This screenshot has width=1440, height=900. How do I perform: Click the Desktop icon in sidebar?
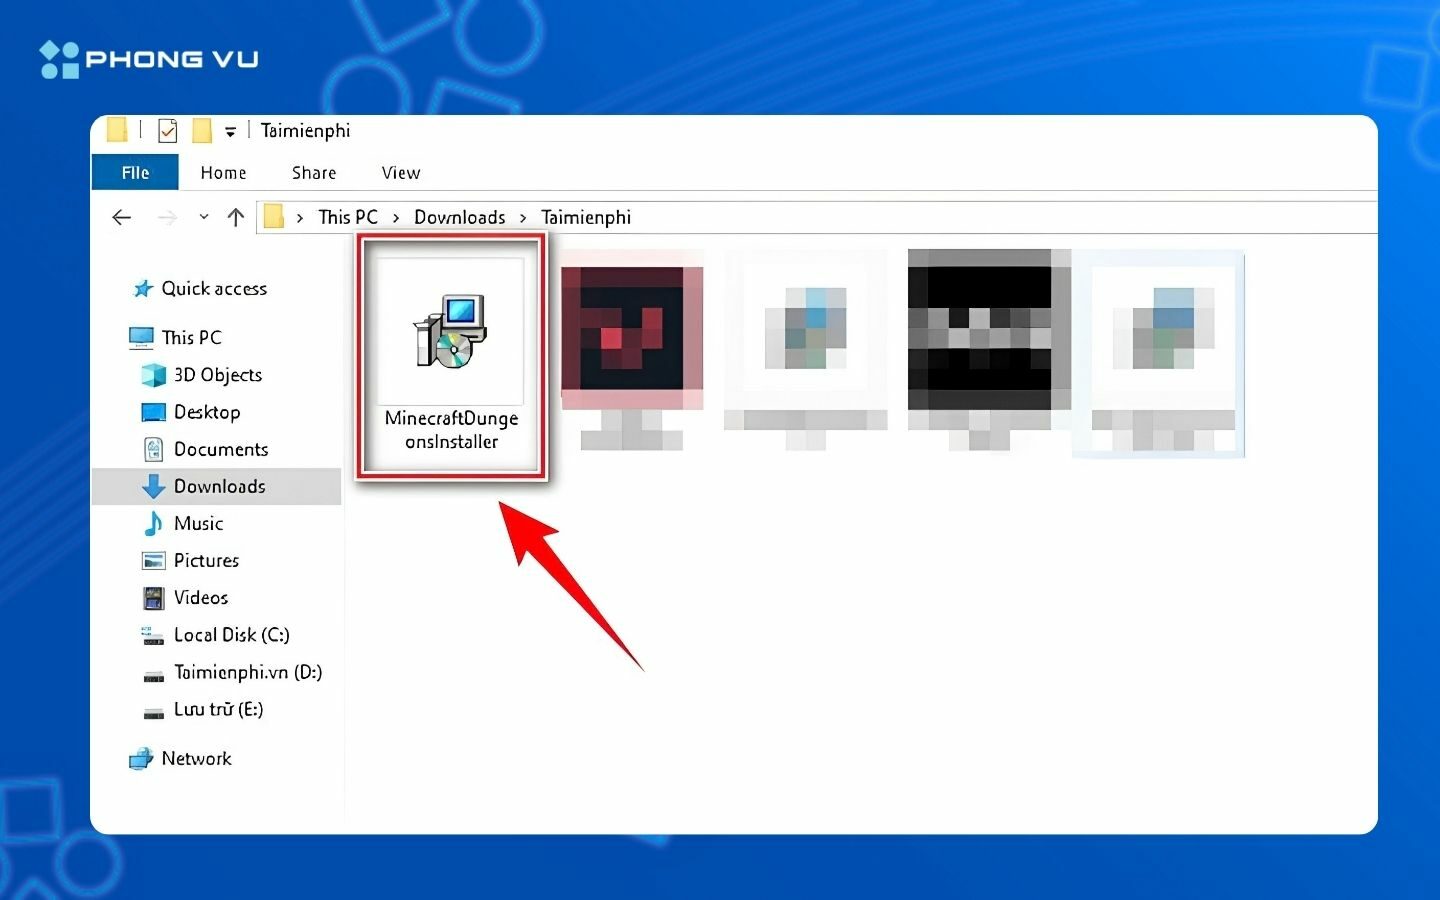pos(154,412)
